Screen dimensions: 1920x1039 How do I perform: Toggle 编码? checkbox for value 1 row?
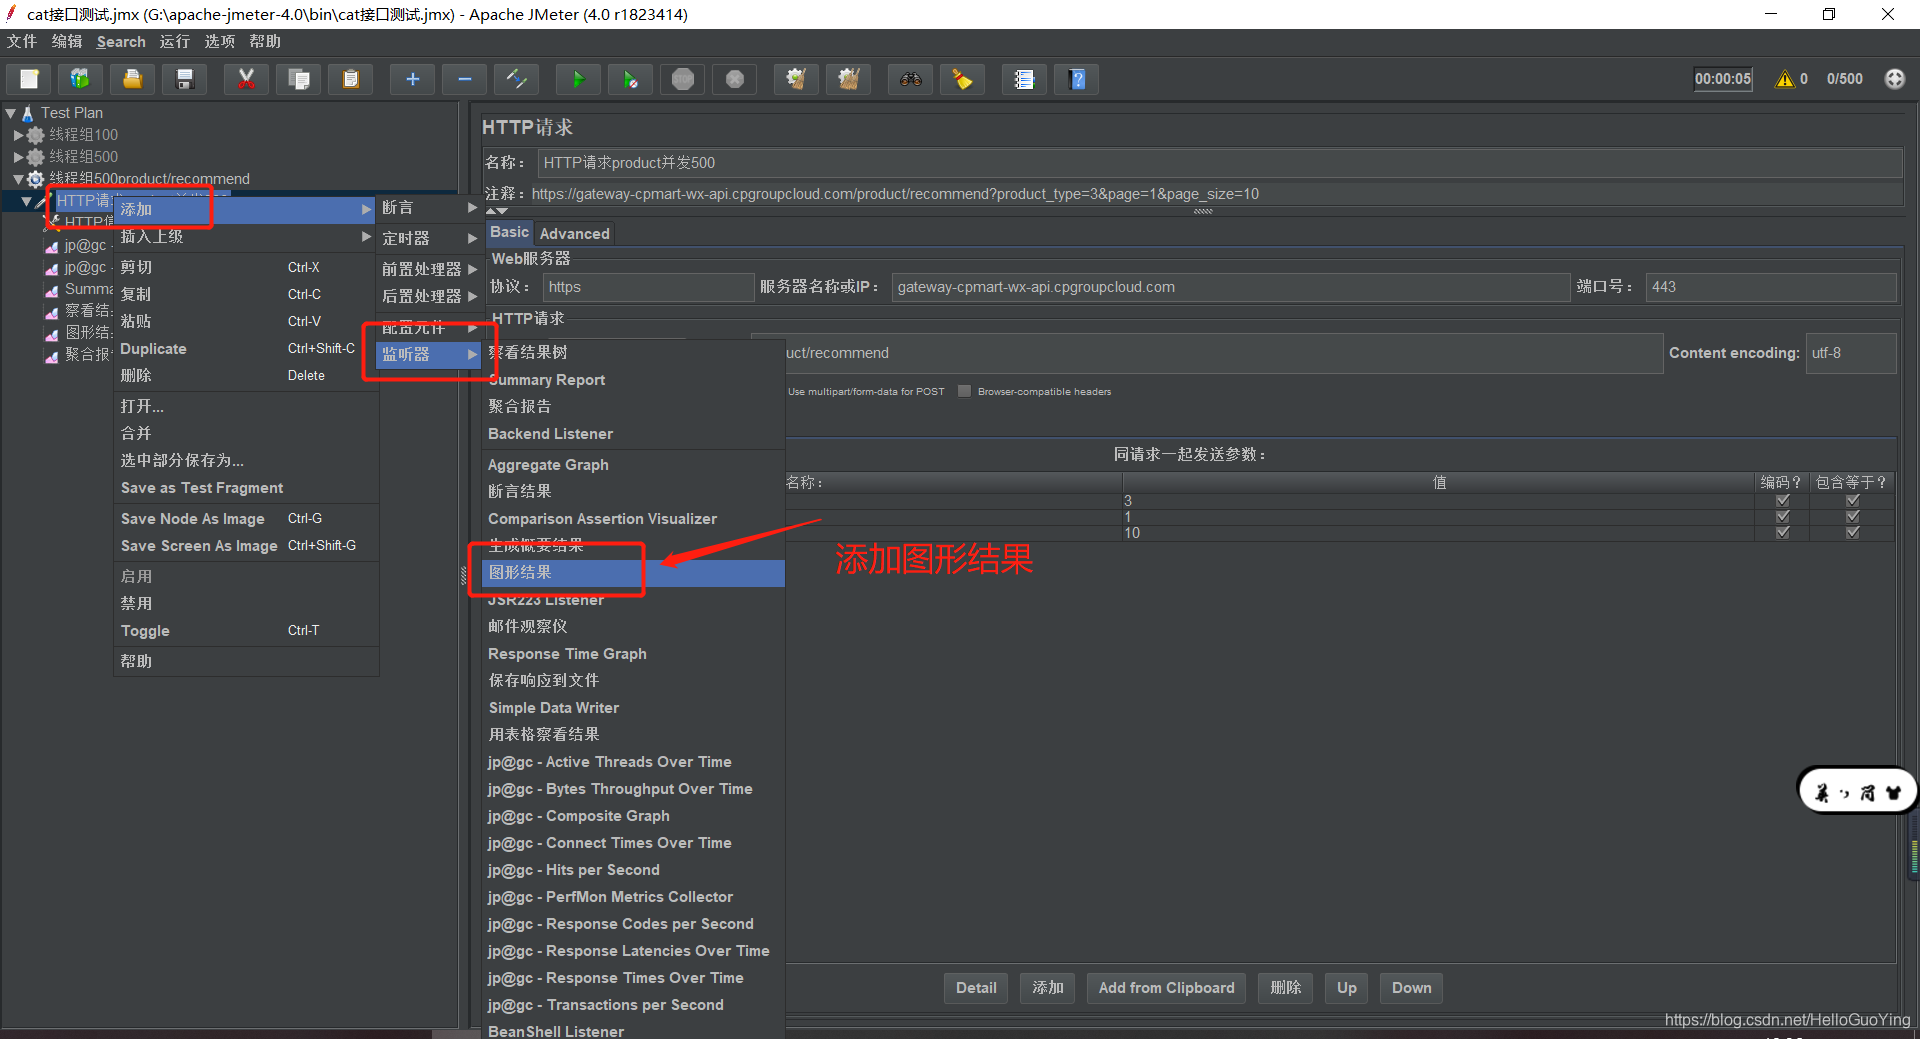click(1782, 516)
